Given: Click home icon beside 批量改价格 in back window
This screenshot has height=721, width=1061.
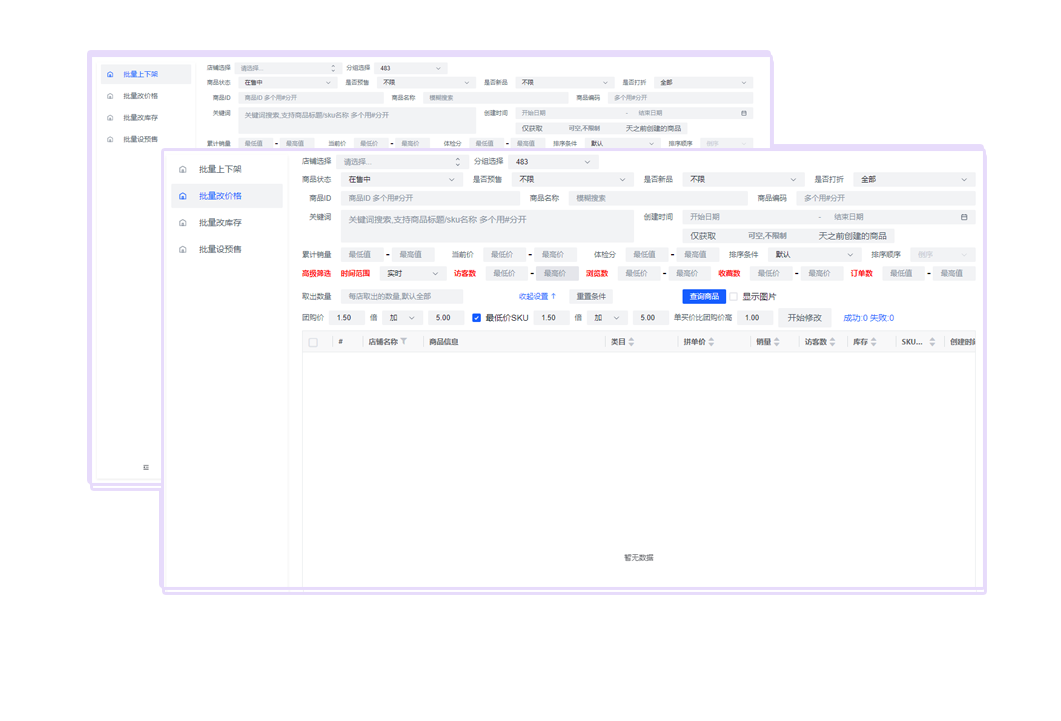Looking at the screenshot, I should coord(110,96).
